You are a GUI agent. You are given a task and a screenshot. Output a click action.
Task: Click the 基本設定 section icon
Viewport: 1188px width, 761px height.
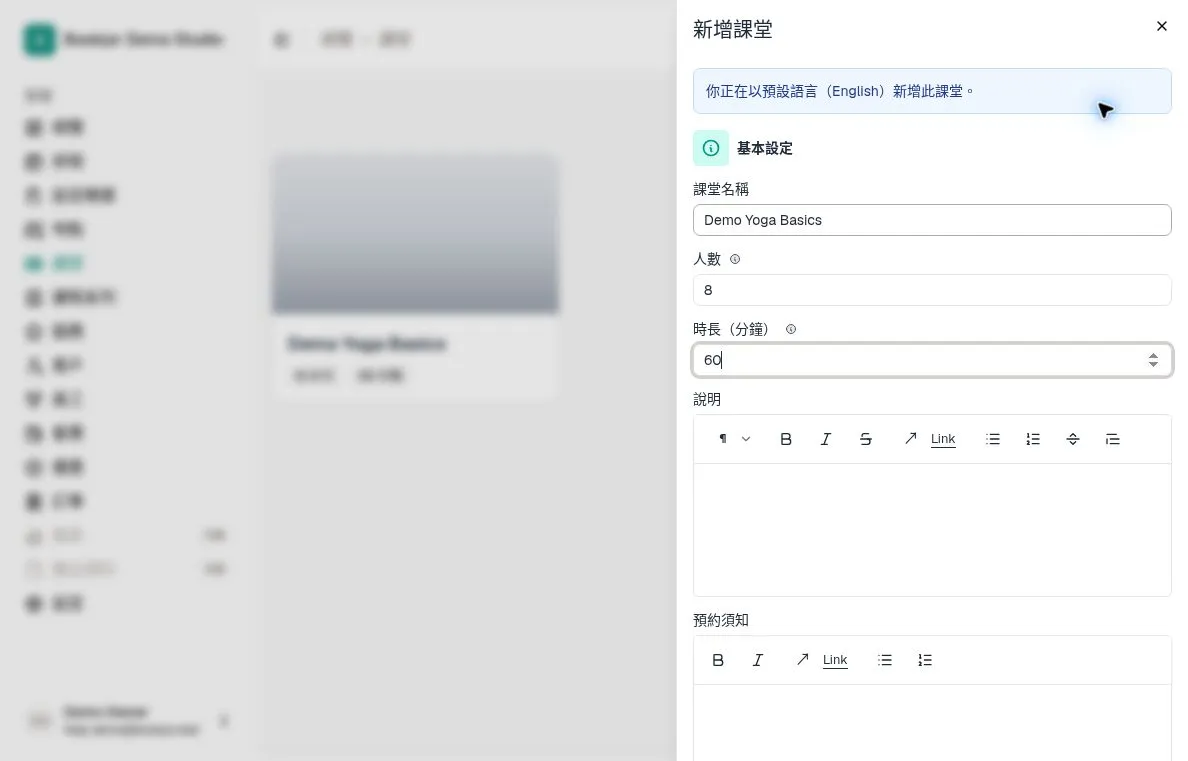click(711, 148)
